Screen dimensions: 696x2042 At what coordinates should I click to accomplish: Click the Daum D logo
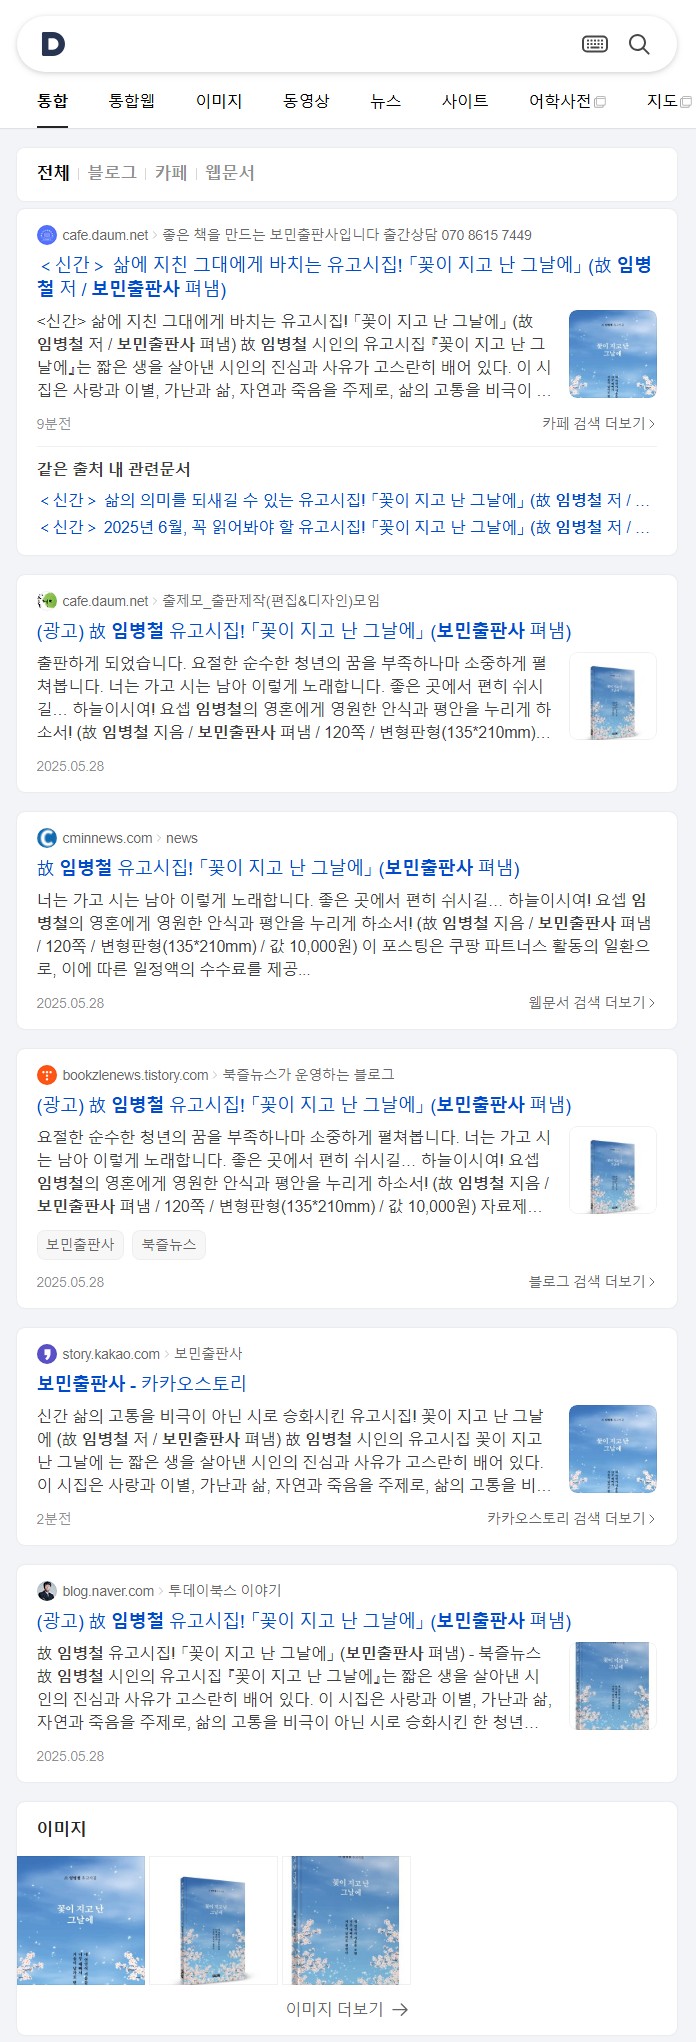pos(53,44)
